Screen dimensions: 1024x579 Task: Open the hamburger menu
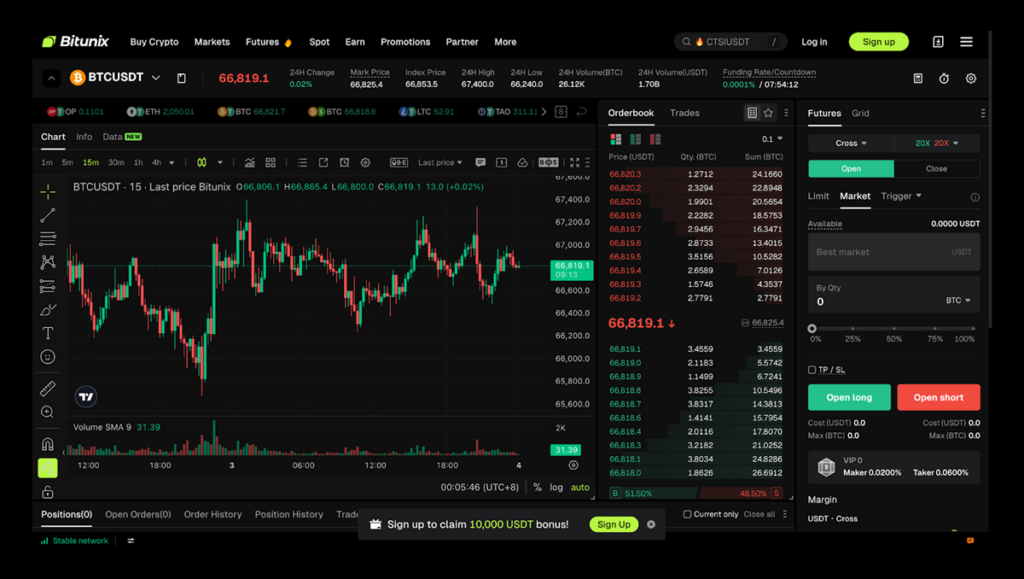pyautogui.click(x=967, y=42)
